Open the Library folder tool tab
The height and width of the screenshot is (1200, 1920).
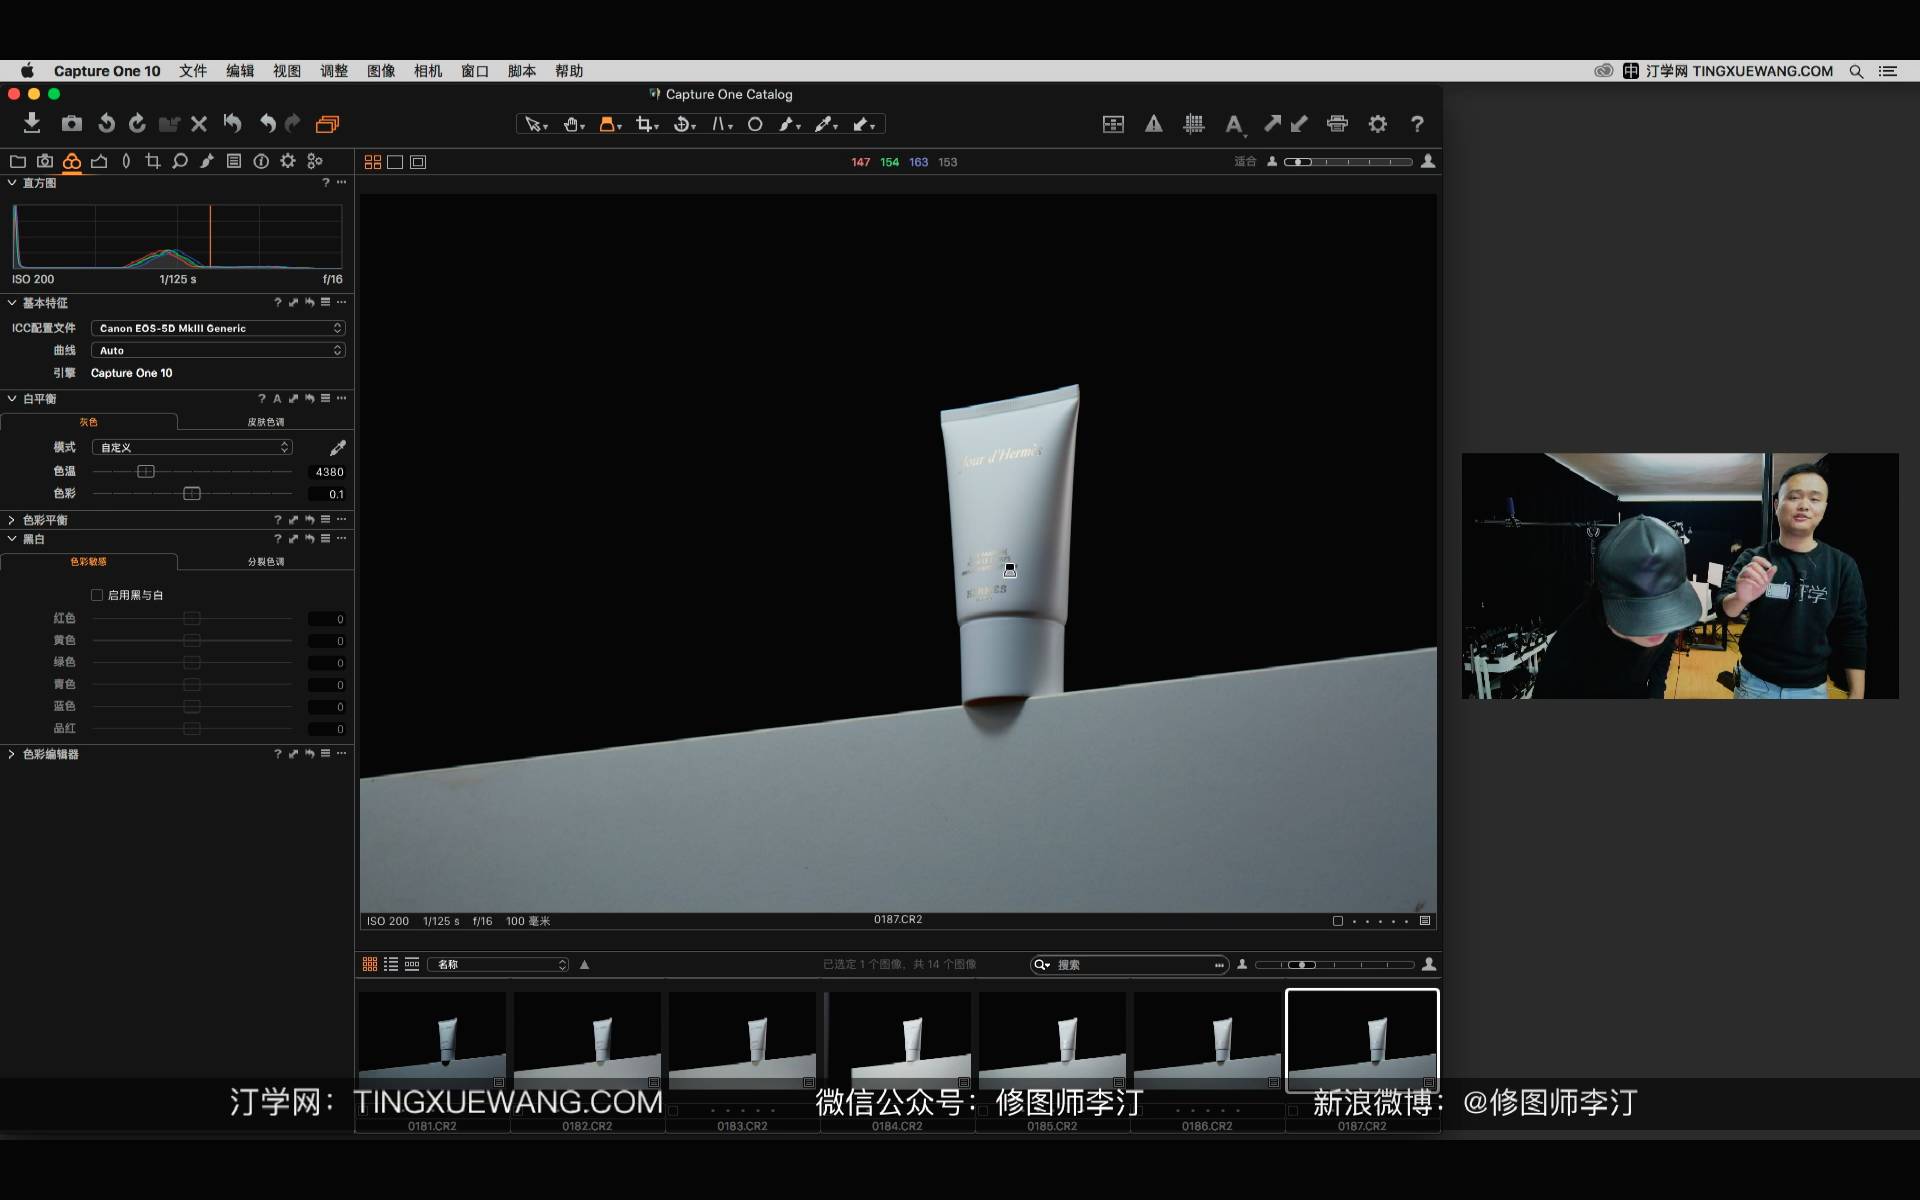coord(18,161)
